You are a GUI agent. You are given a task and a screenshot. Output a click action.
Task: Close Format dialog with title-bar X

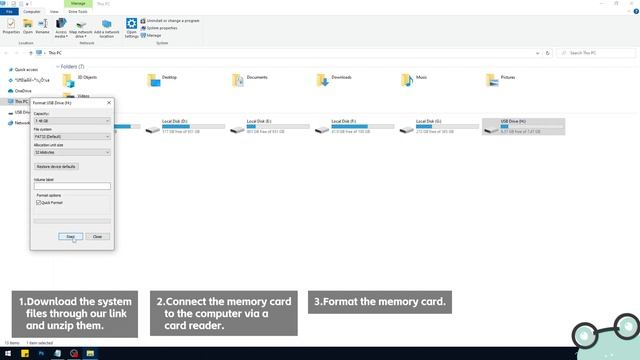[x=109, y=102]
